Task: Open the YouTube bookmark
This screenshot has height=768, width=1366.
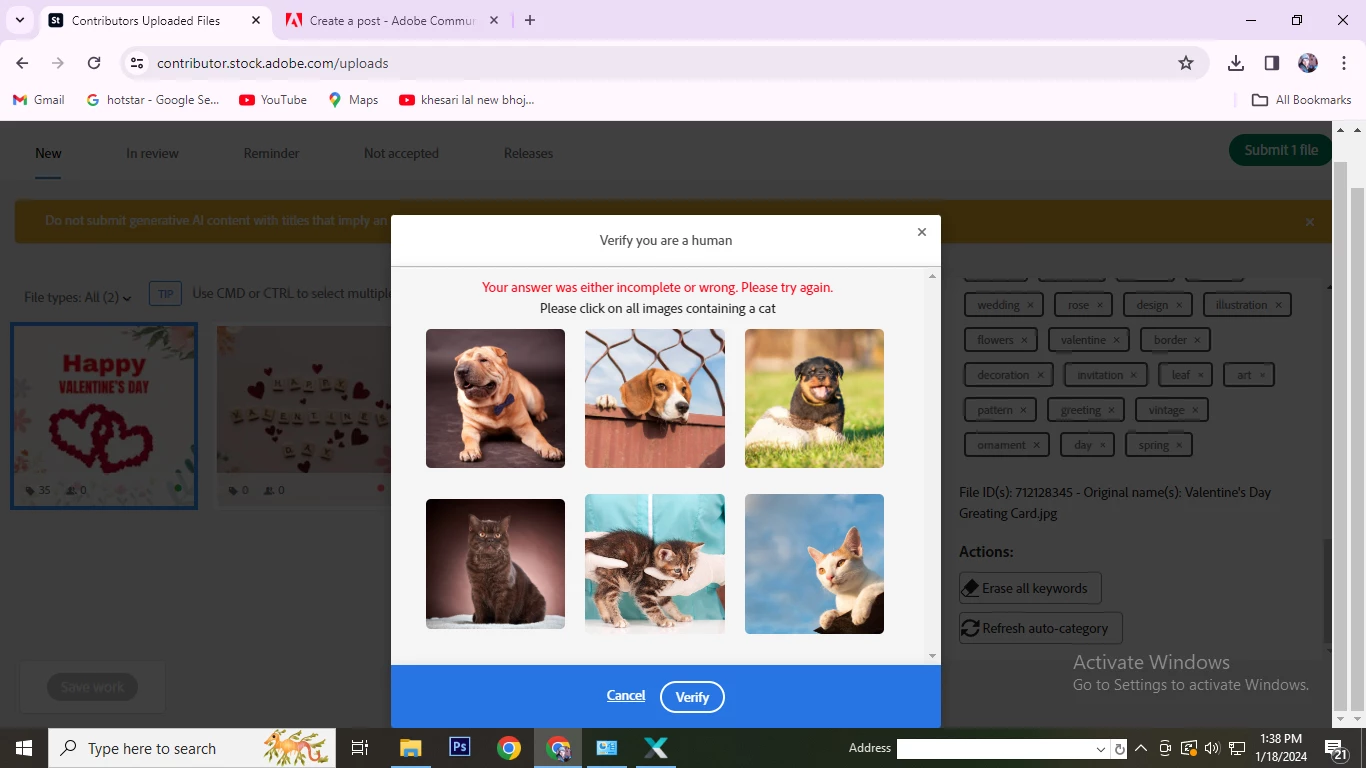Action: [273, 100]
